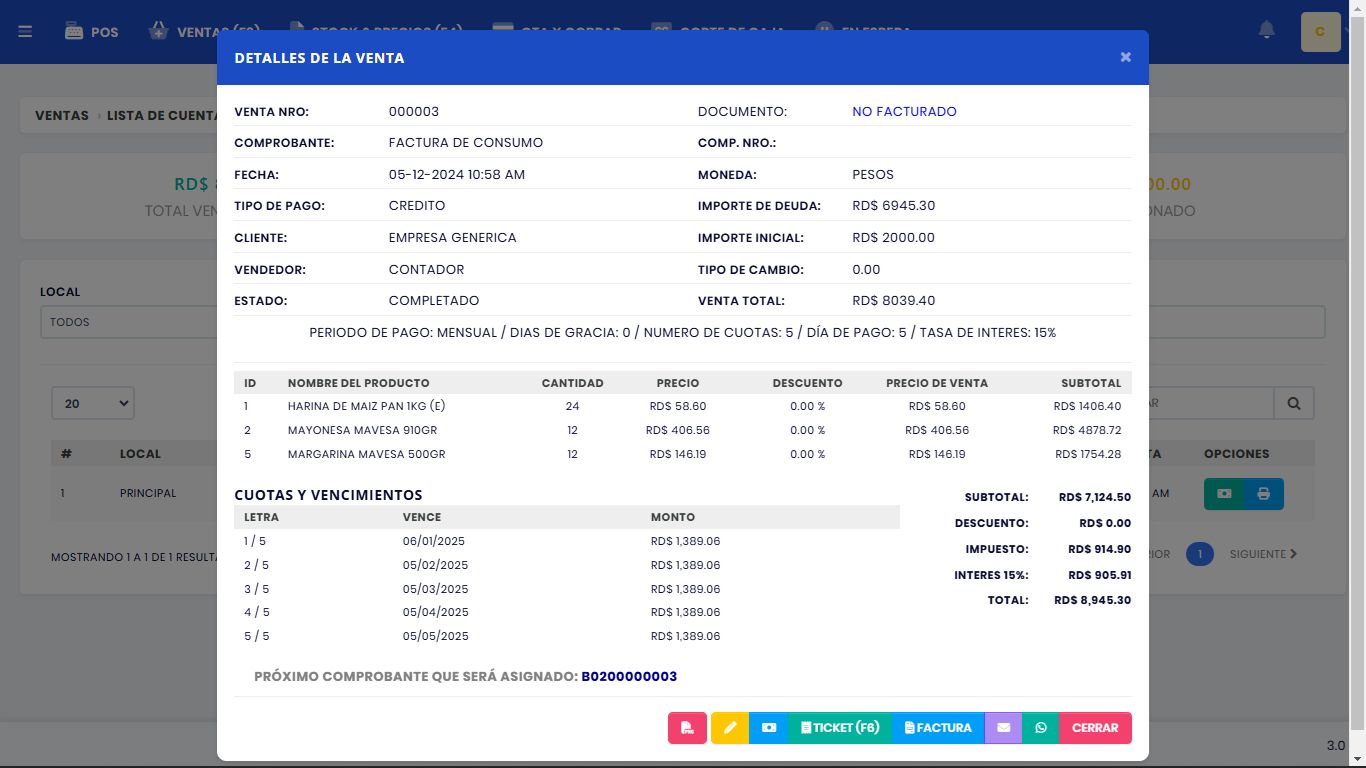
Task: Open the rows-per-page dropdown showing 20
Action: [93, 403]
